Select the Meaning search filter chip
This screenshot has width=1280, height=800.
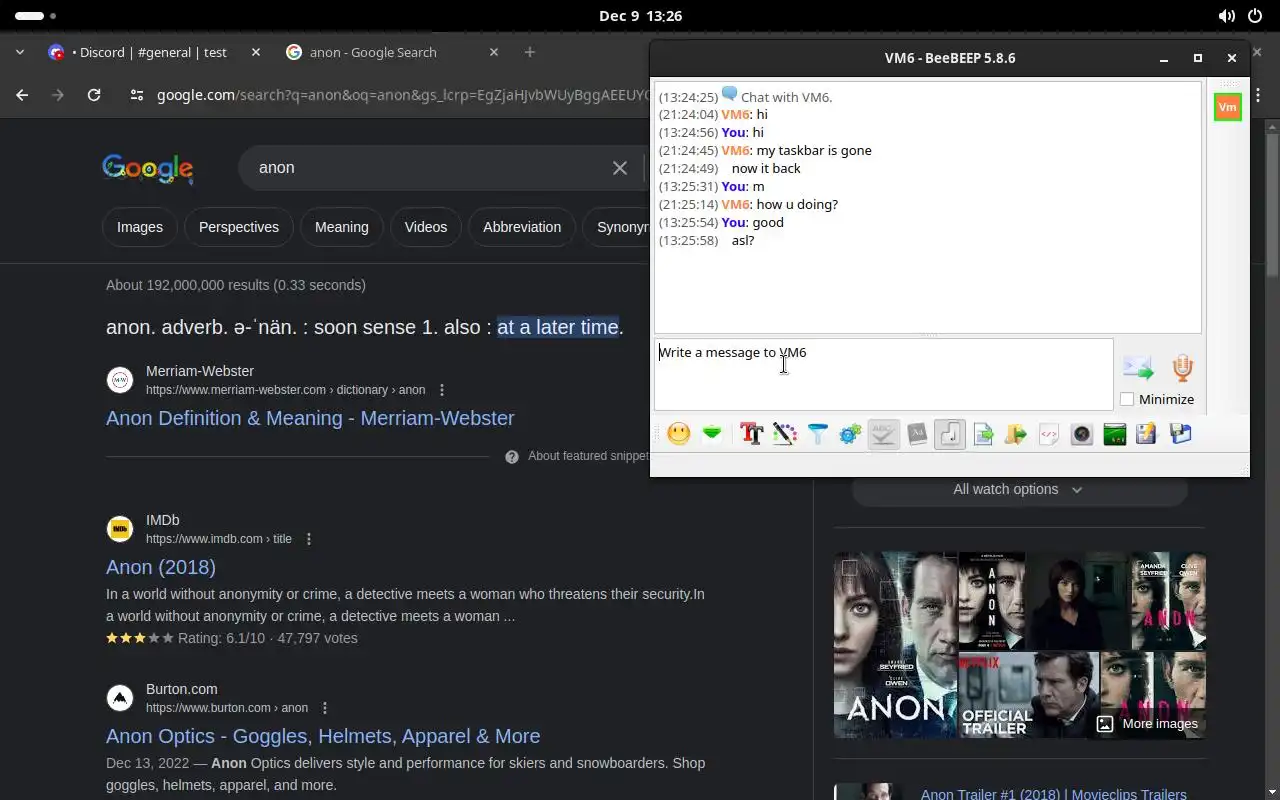click(x=342, y=227)
